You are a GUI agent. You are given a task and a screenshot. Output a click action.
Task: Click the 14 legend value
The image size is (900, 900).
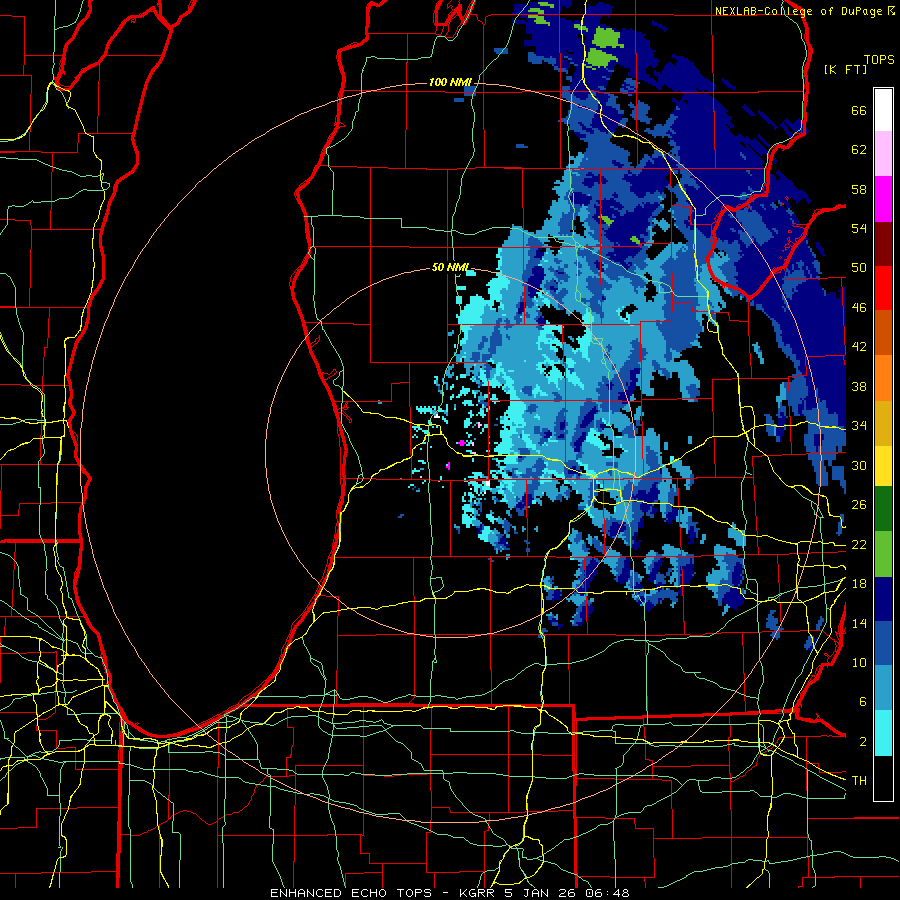[859, 623]
